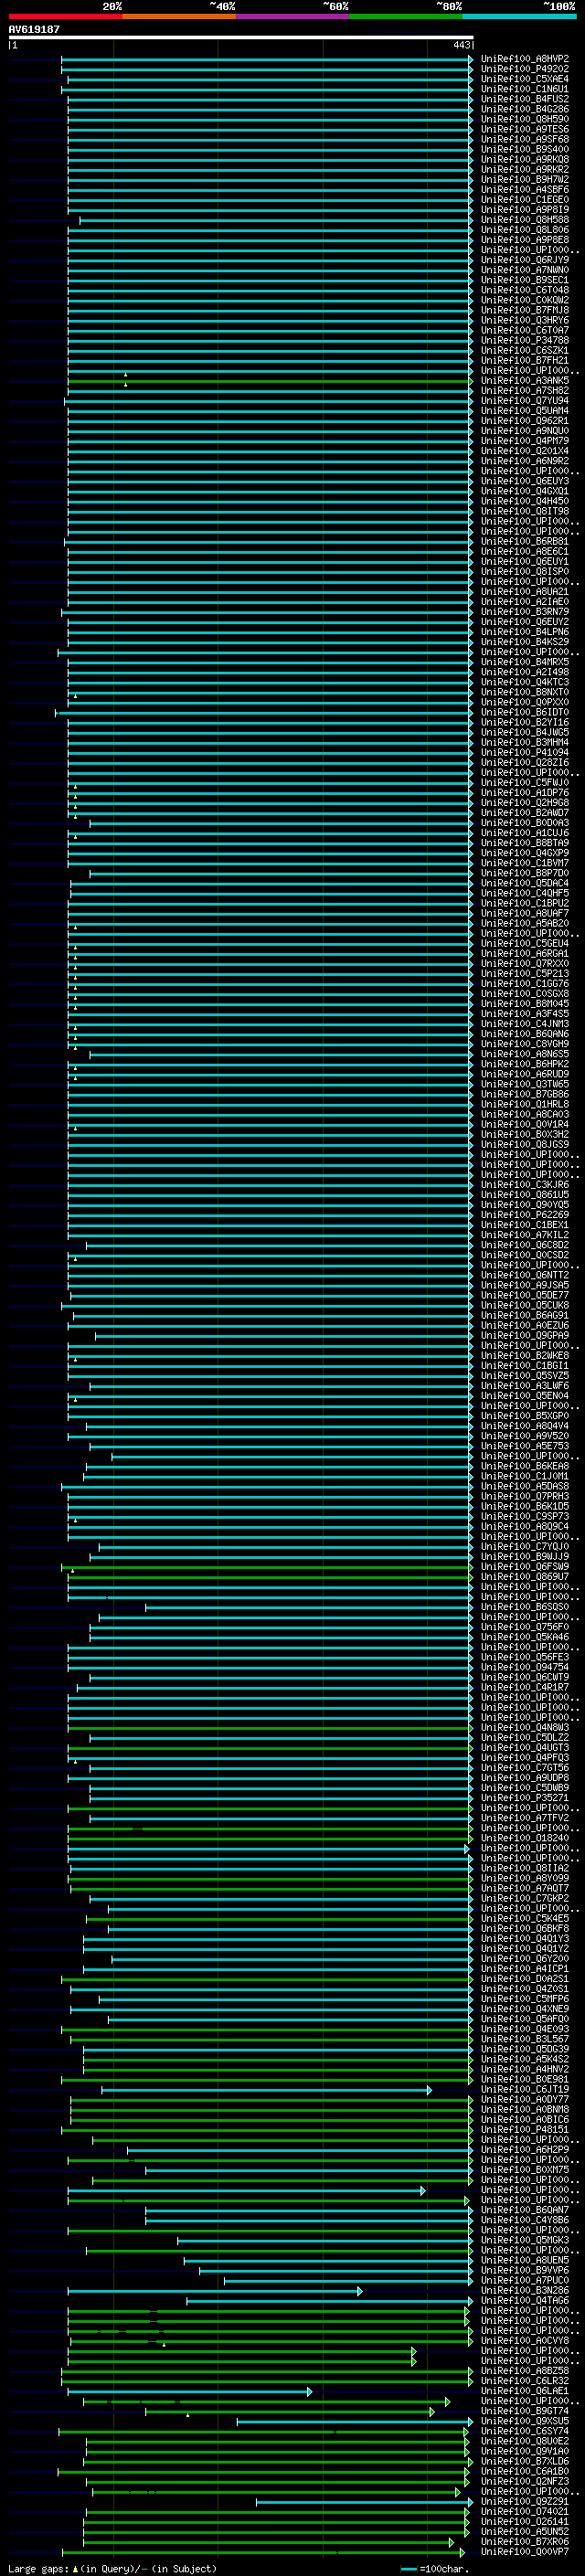Select subject label UniRef100_Q90YQ5
This screenshot has height=2576, width=585.
click(x=524, y=1205)
